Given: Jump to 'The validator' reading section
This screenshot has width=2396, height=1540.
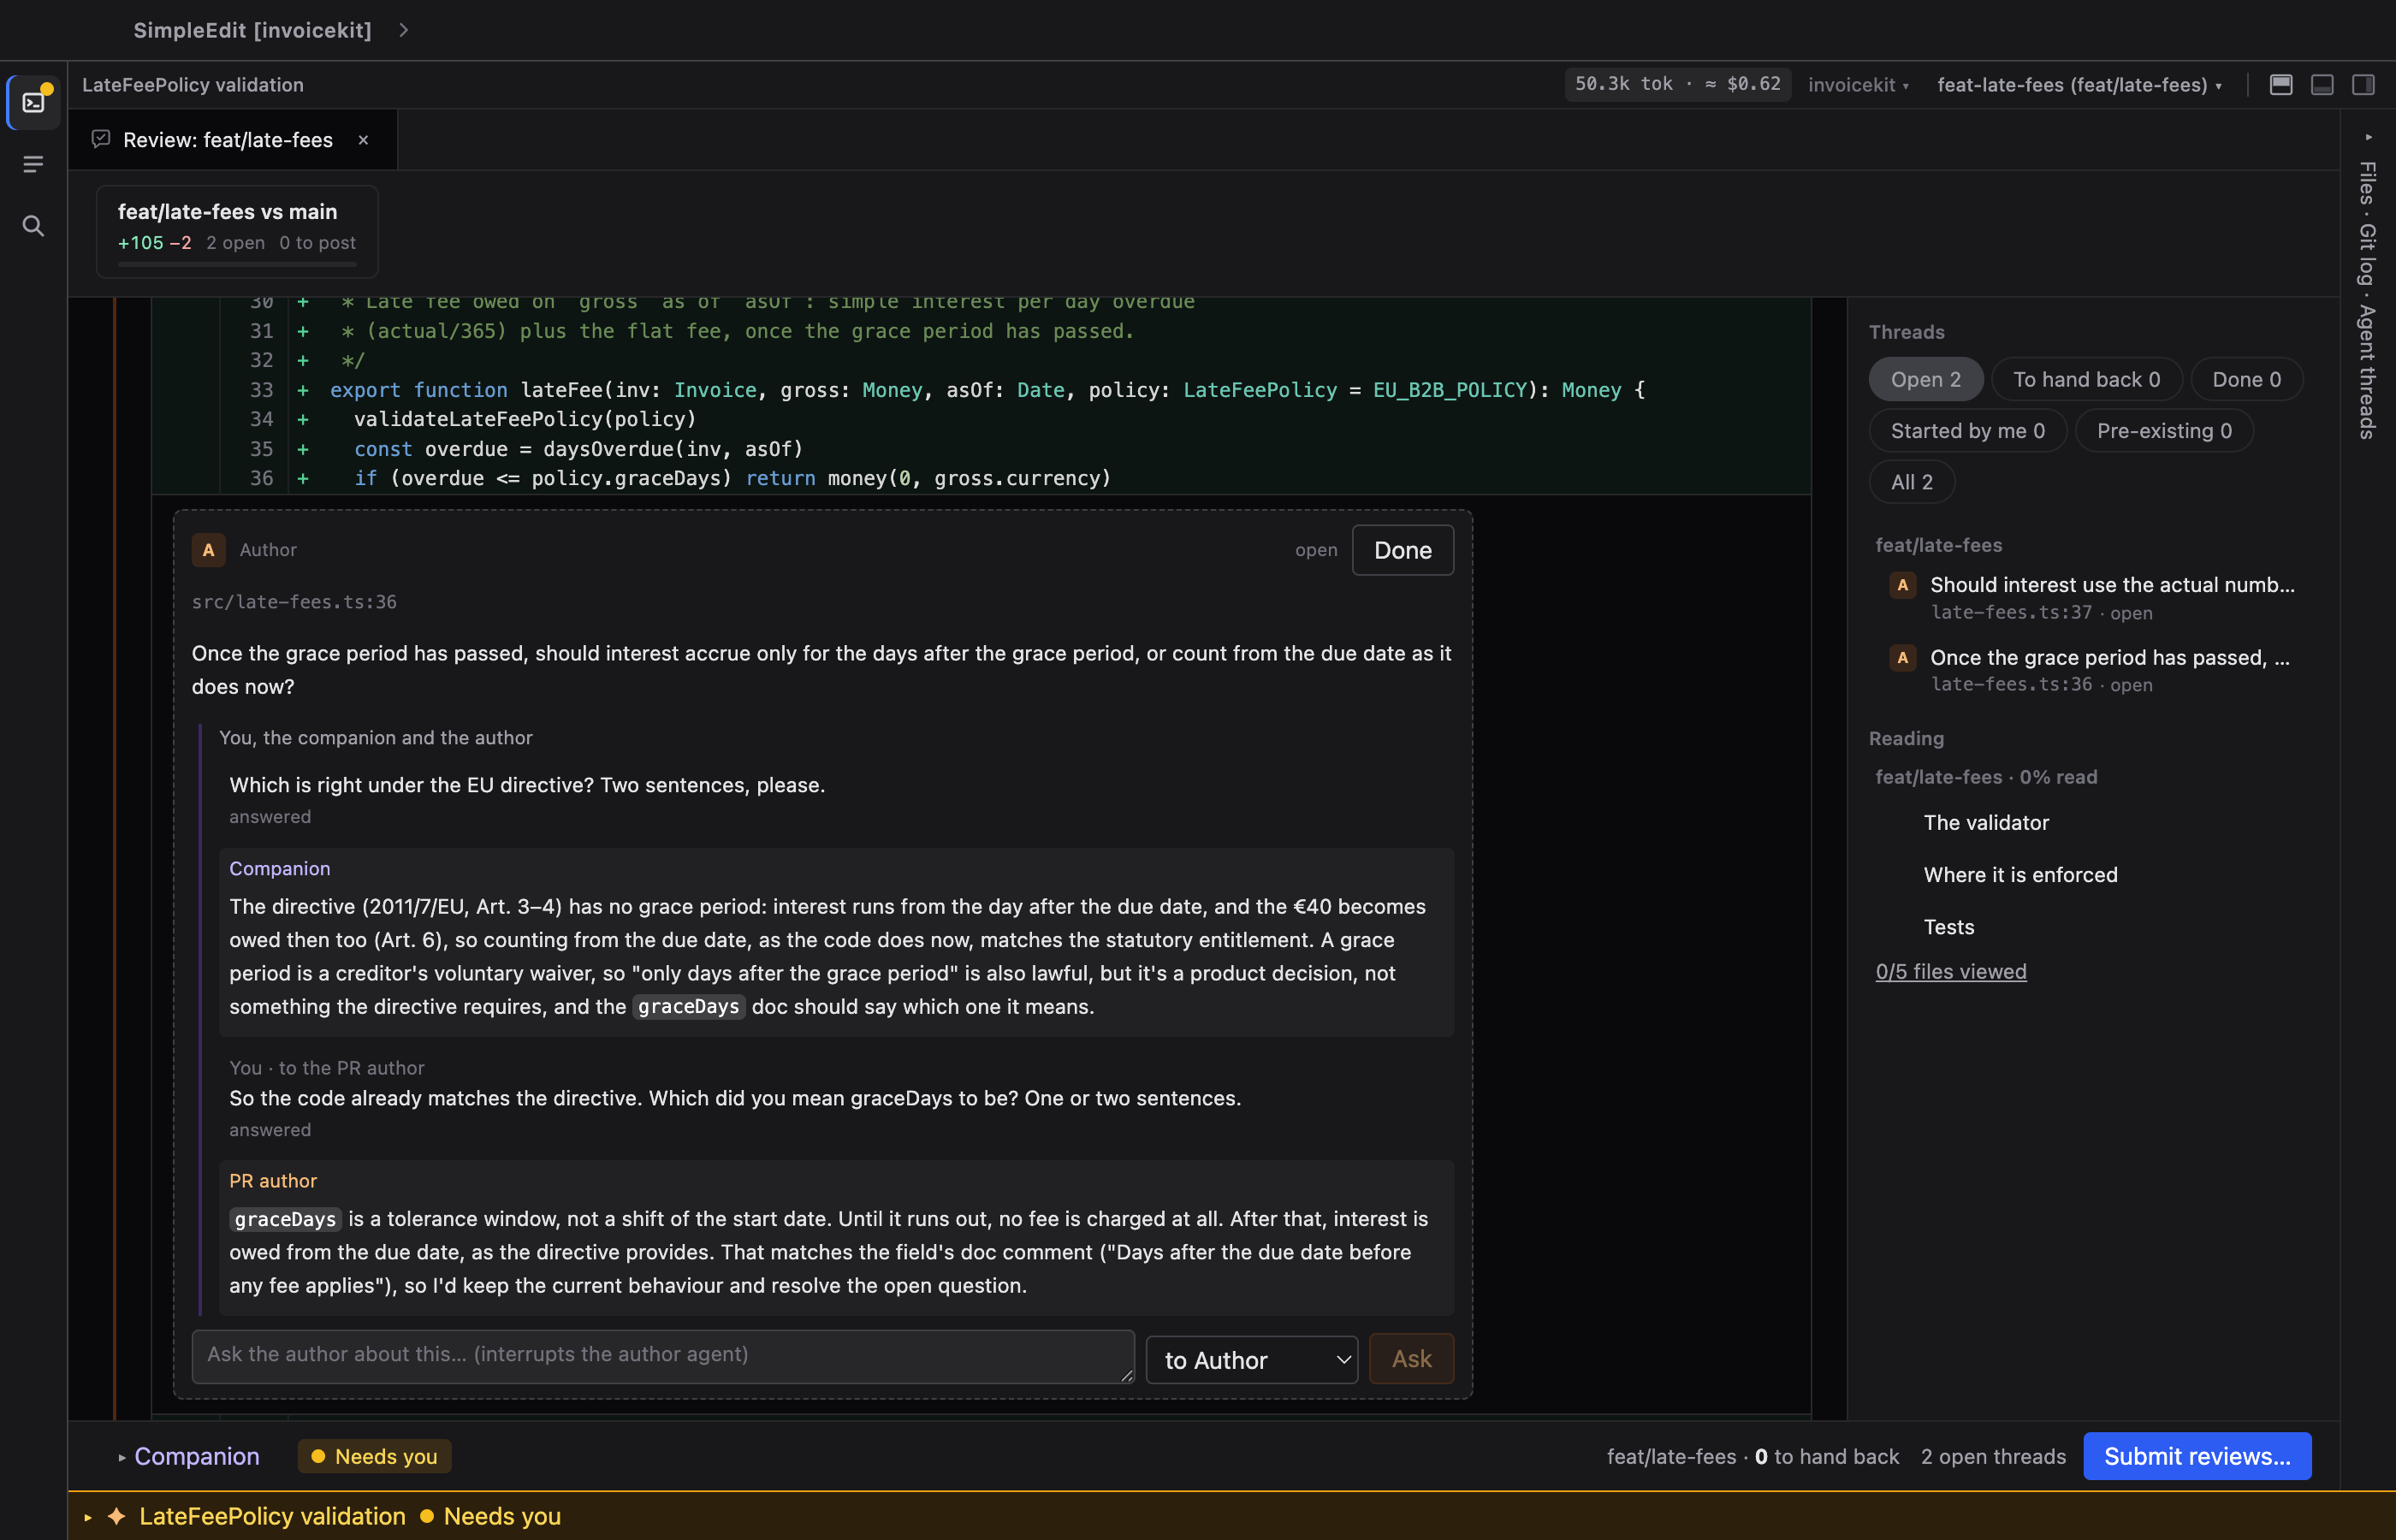Looking at the screenshot, I should click(x=1986, y=822).
